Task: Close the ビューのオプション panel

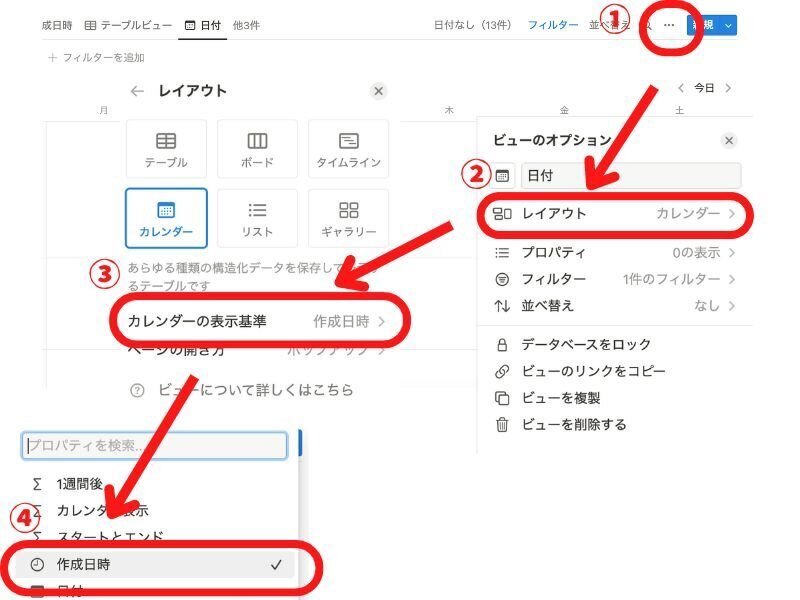Action: point(729,140)
